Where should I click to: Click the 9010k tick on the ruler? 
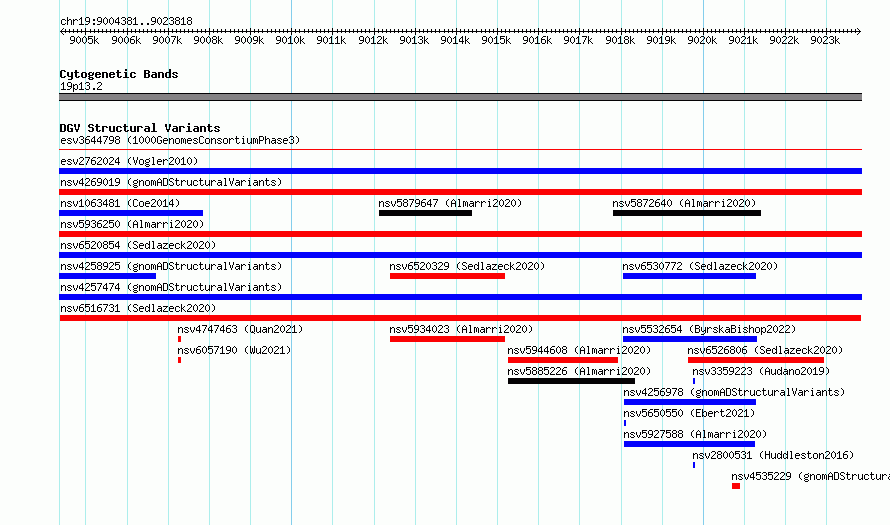point(290,40)
